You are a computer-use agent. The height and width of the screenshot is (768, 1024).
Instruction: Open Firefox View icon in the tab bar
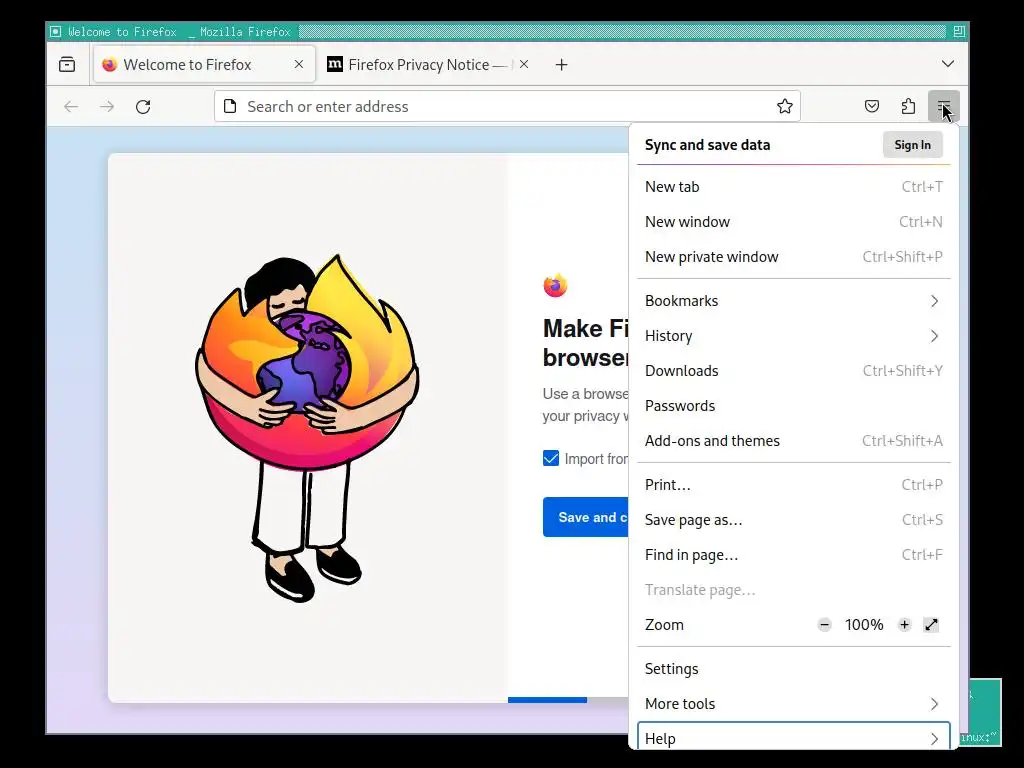[x=67, y=65]
